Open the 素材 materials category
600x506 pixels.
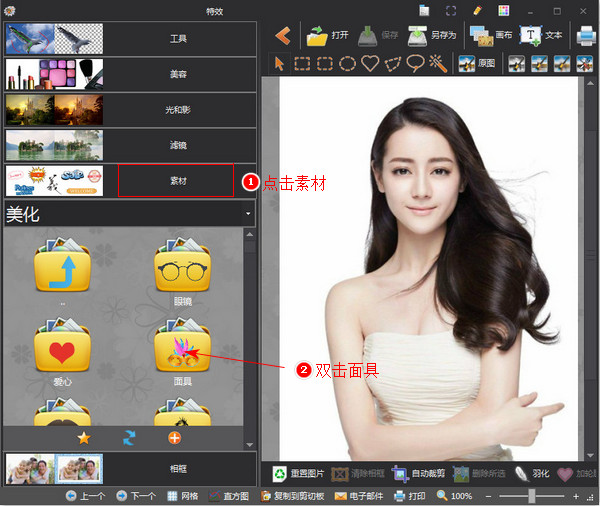coord(130,181)
